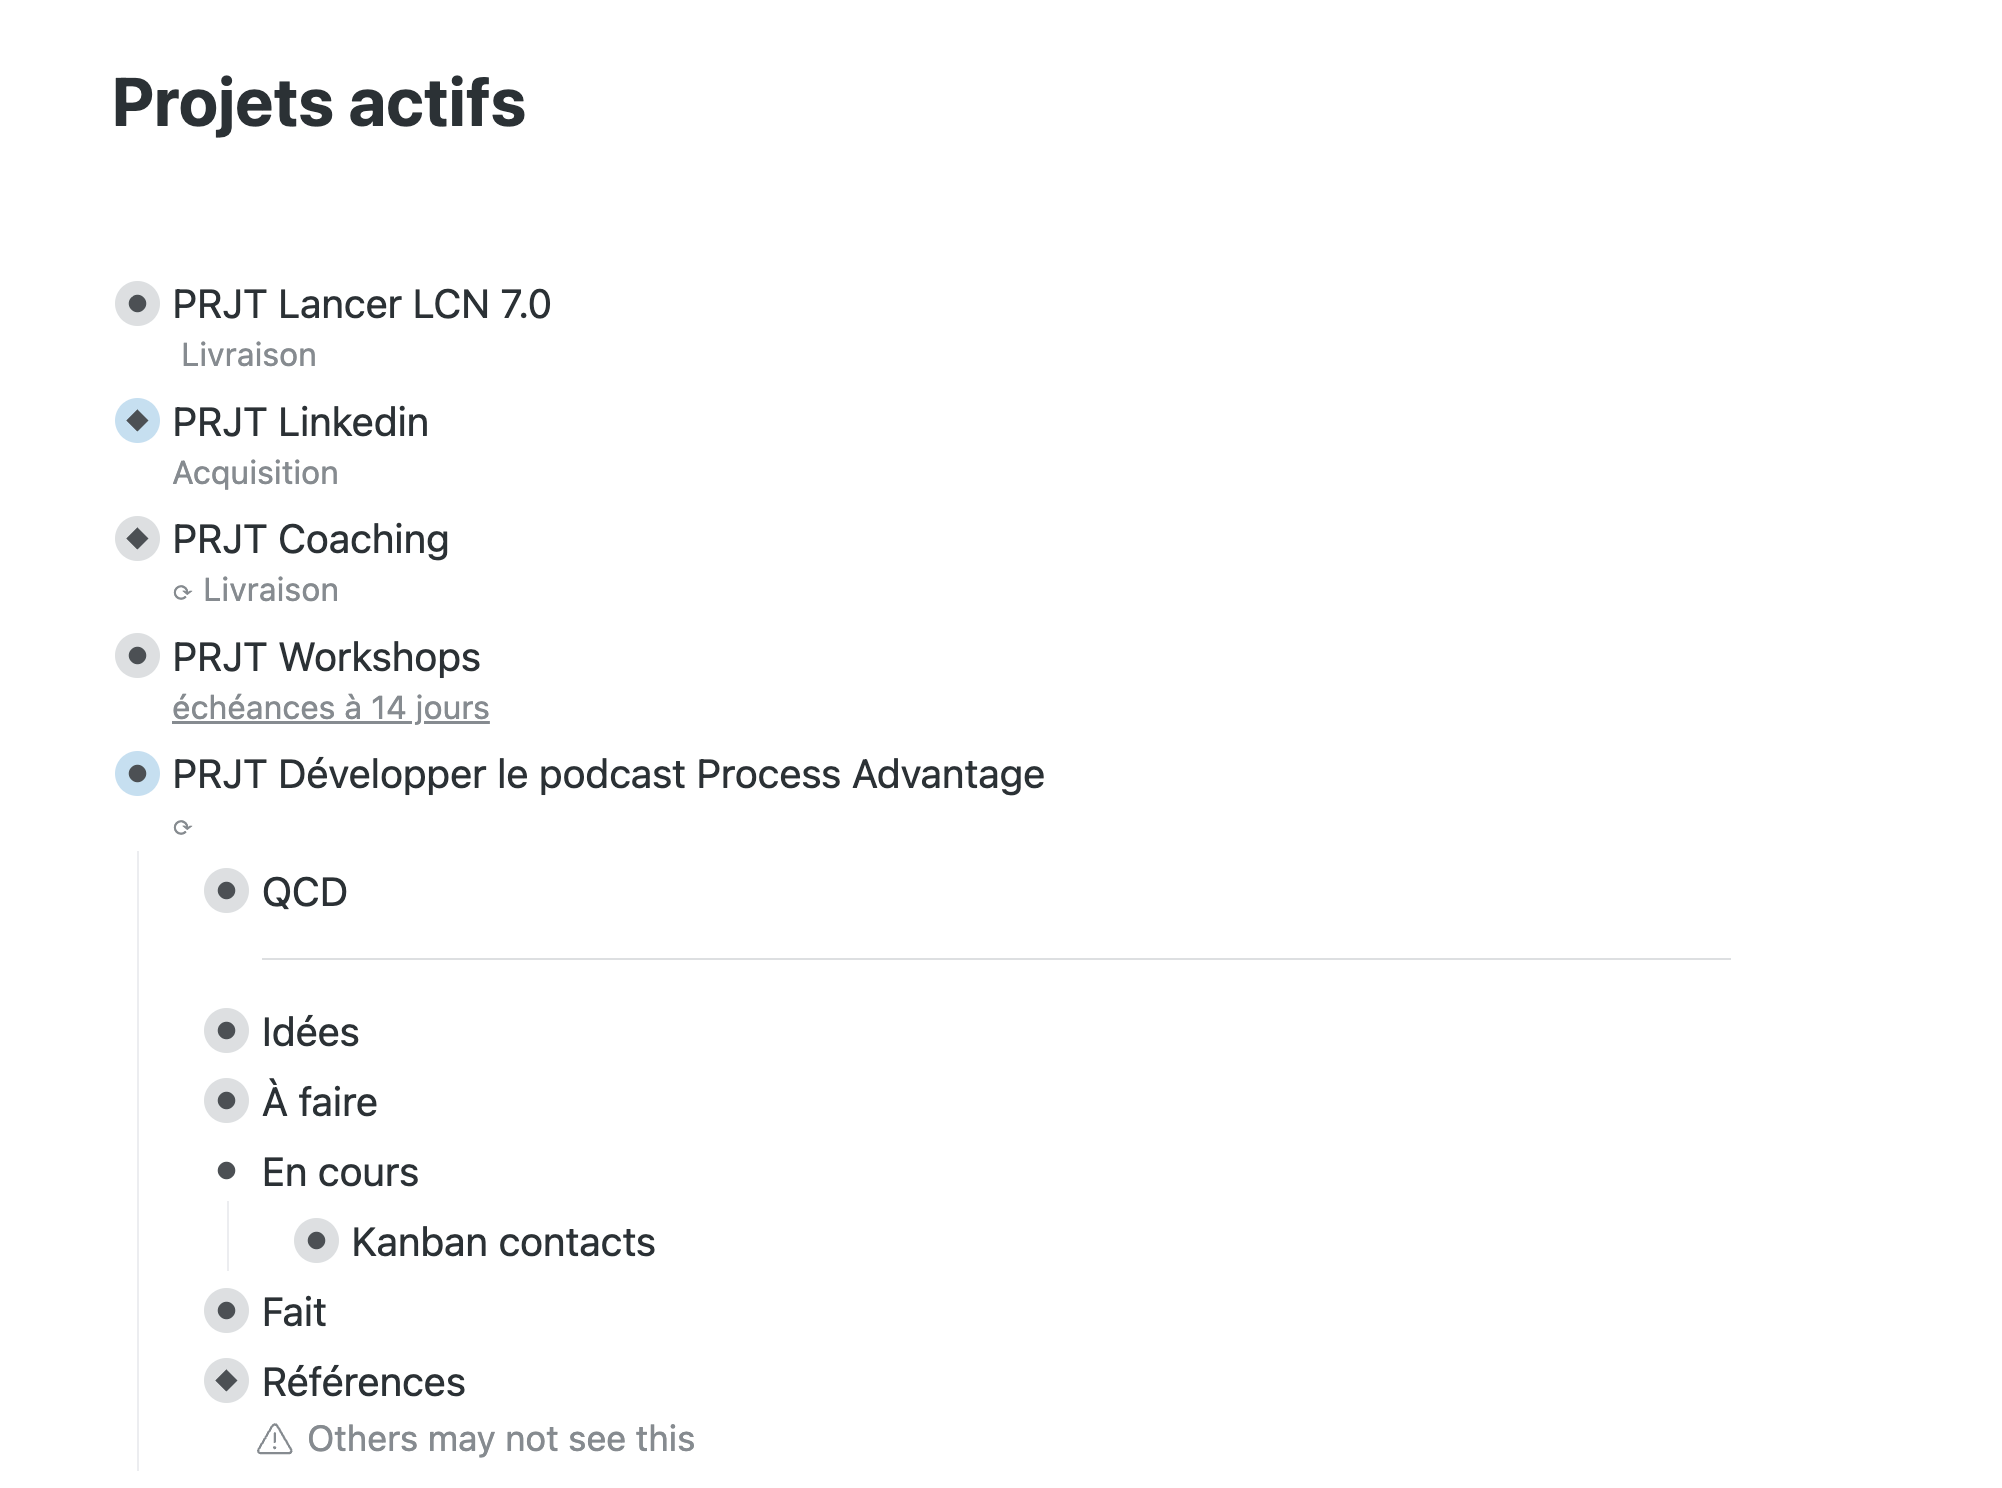
Task: Click the bullet beside À faire
Action: (226, 1101)
